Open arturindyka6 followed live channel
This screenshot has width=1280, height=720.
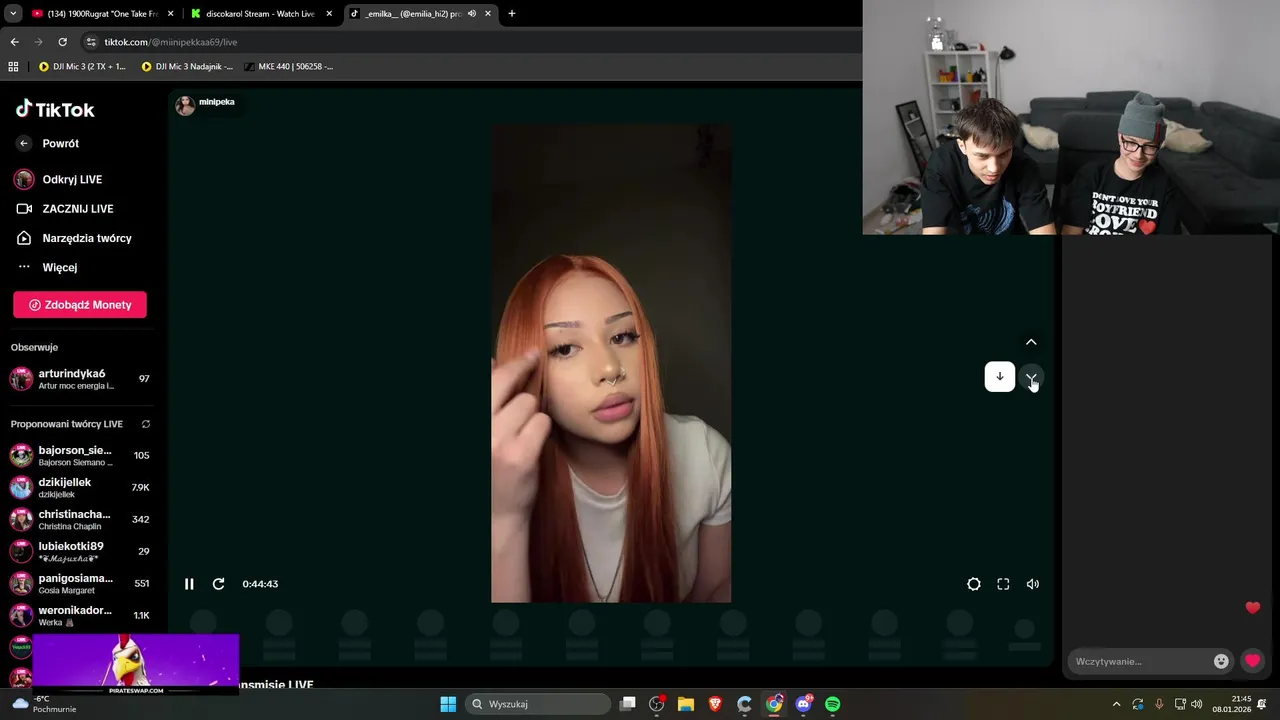click(x=80, y=379)
